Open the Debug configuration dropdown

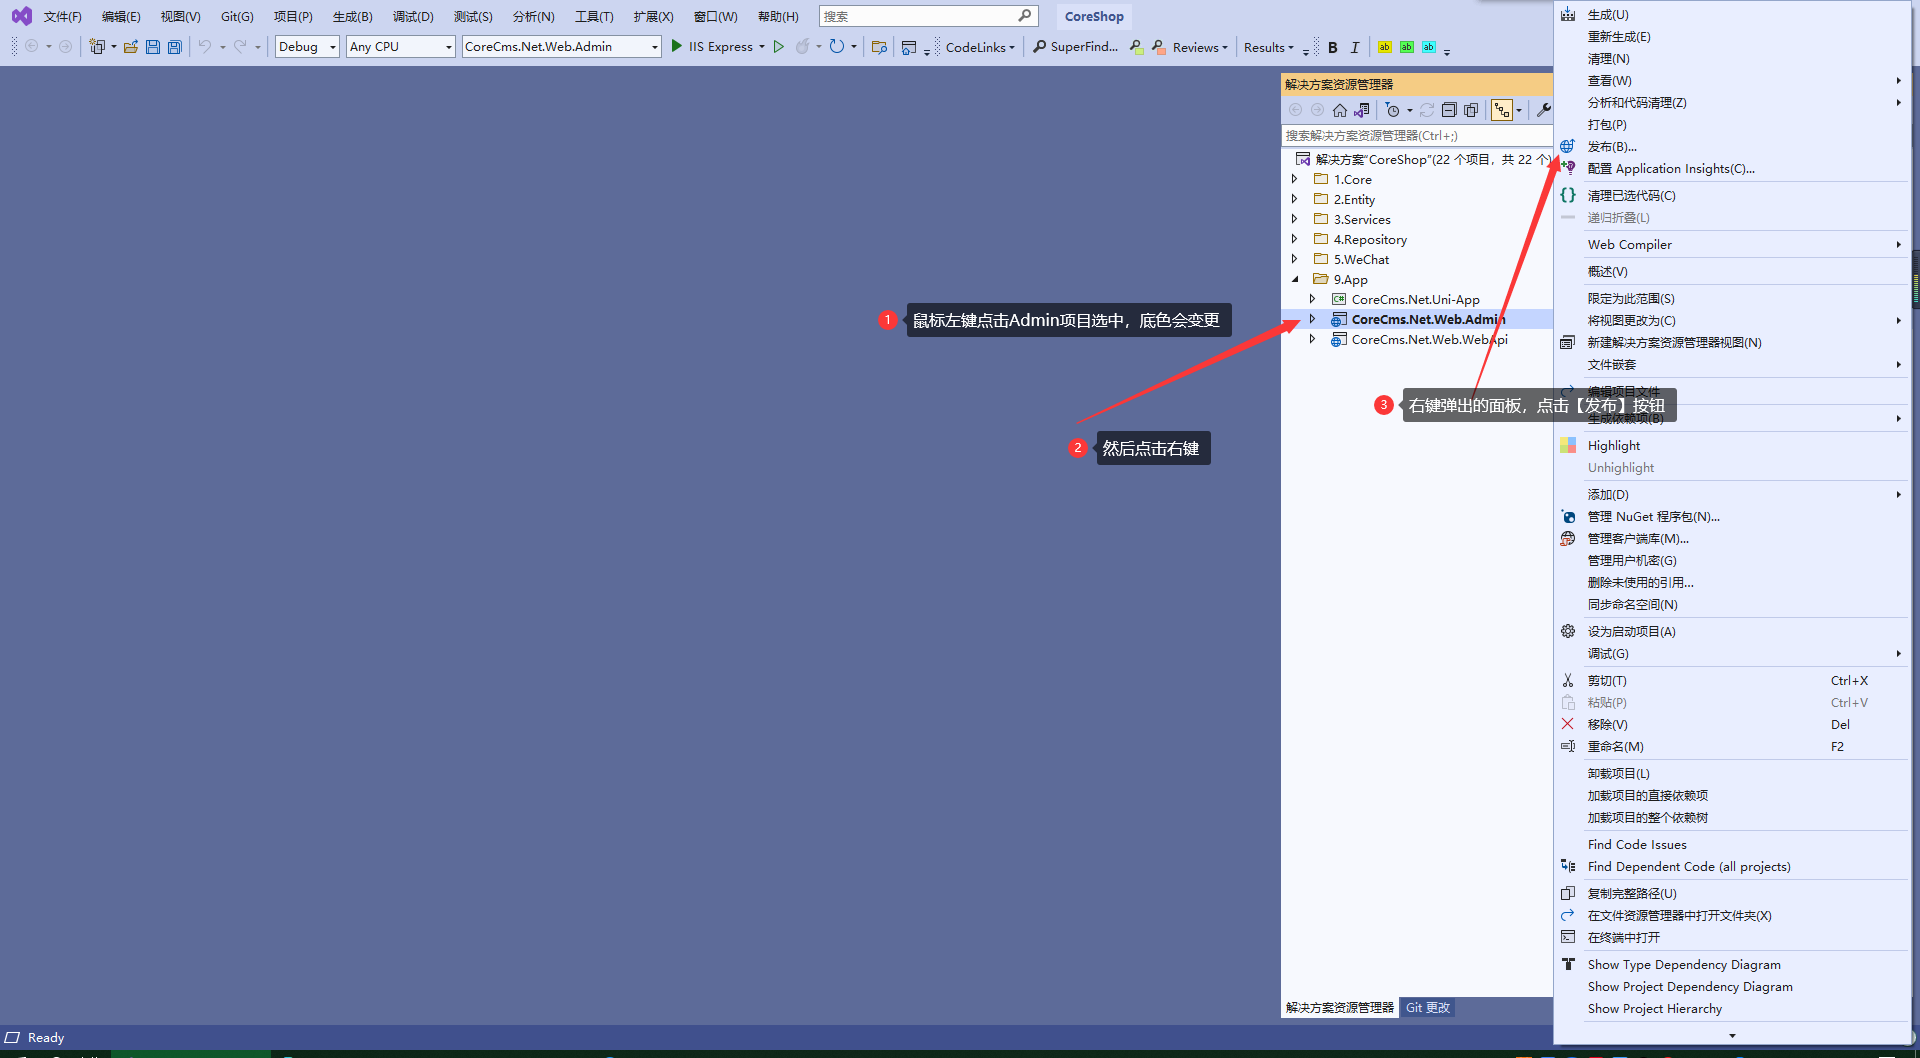pyautogui.click(x=307, y=47)
